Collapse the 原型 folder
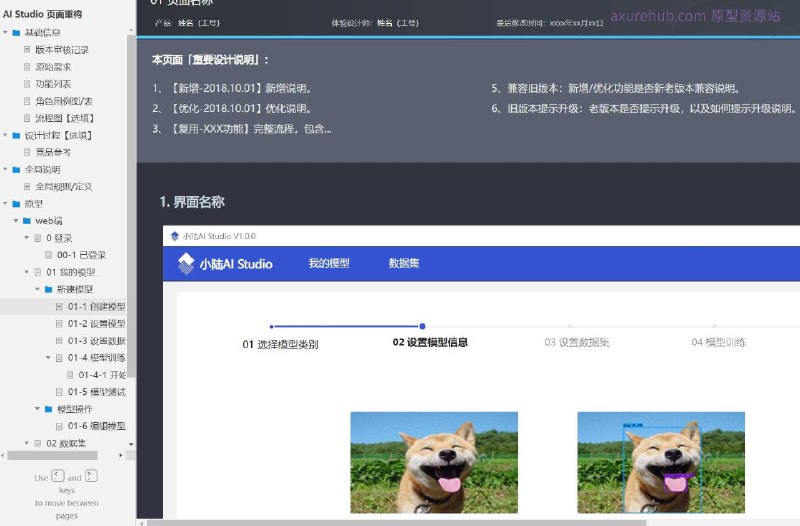Image resolution: width=800 pixels, height=526 pixels. coord(5,204)
